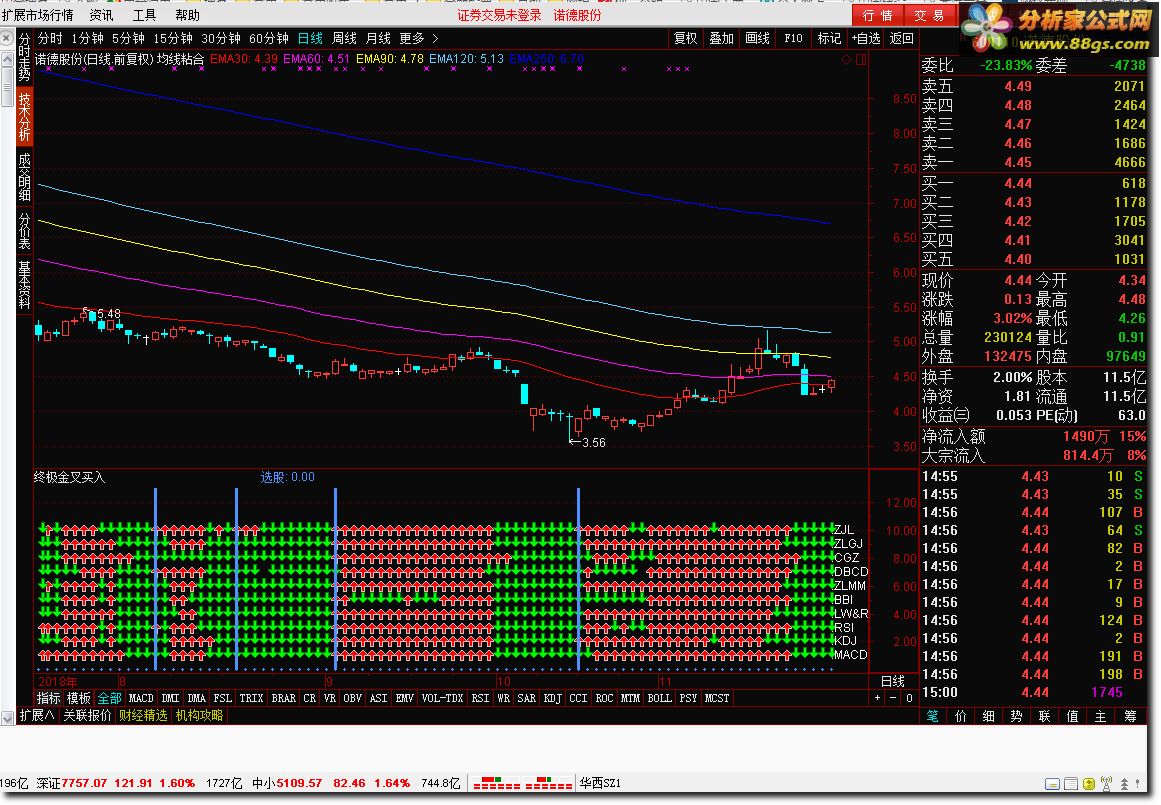Click the 行情 button at the top right
Viewport: 1161px width, 805px height.
(878, 16)
